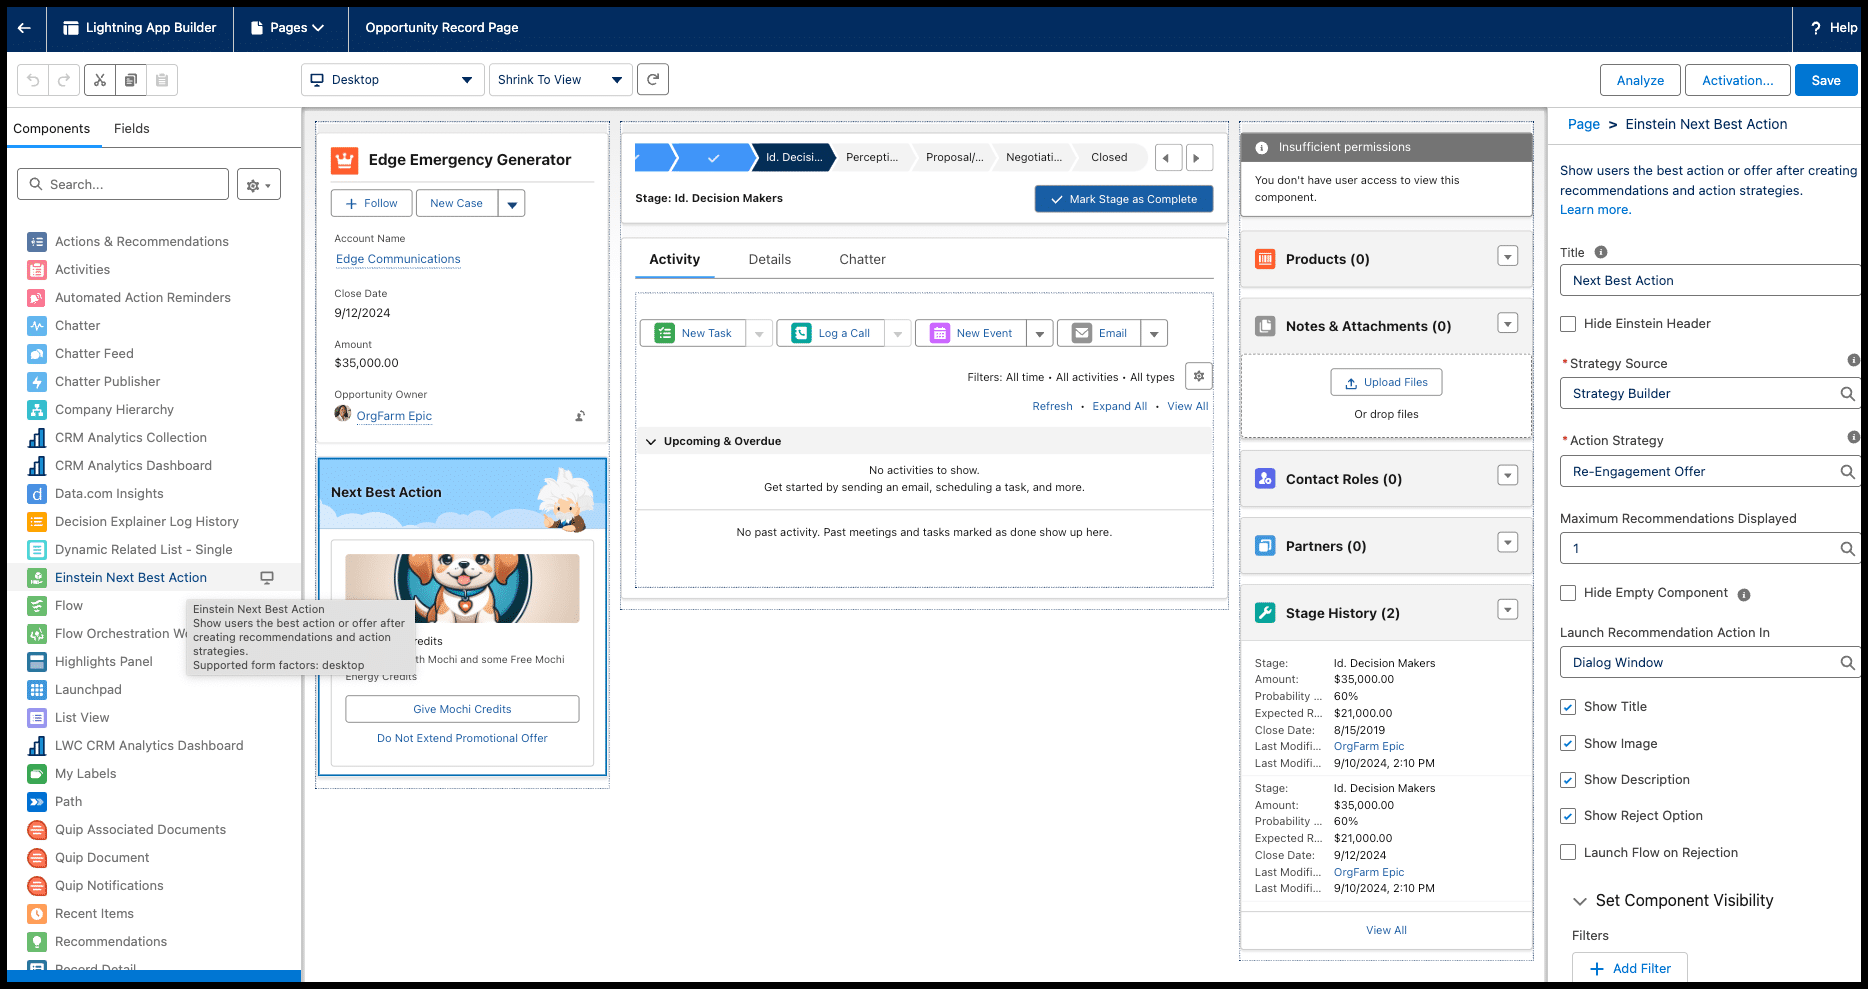Toggle Hide Empty Component checkbox
Screen dimensions: 1868x989
coord(1568,593)
